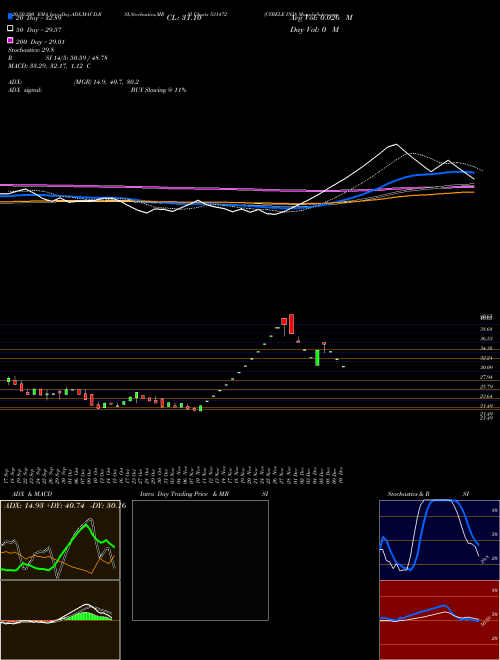The image size is (500, 660).
Task: Click the 'Avg Vol: 0.026 M' label
Action: pyautogui.click(x=321, y=18)
